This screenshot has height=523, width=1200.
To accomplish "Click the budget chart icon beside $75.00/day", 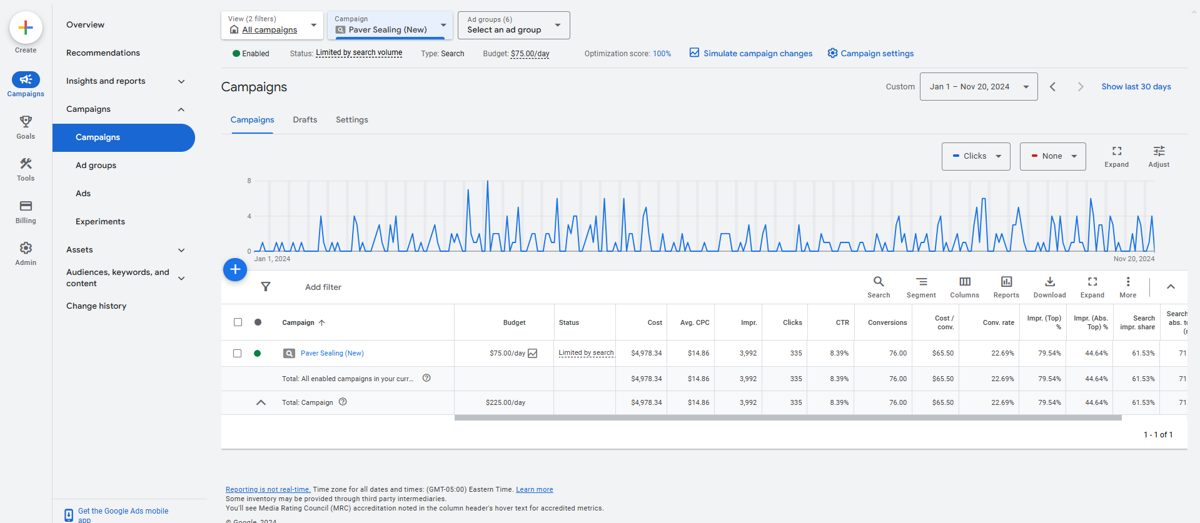I will click(533, 353).
